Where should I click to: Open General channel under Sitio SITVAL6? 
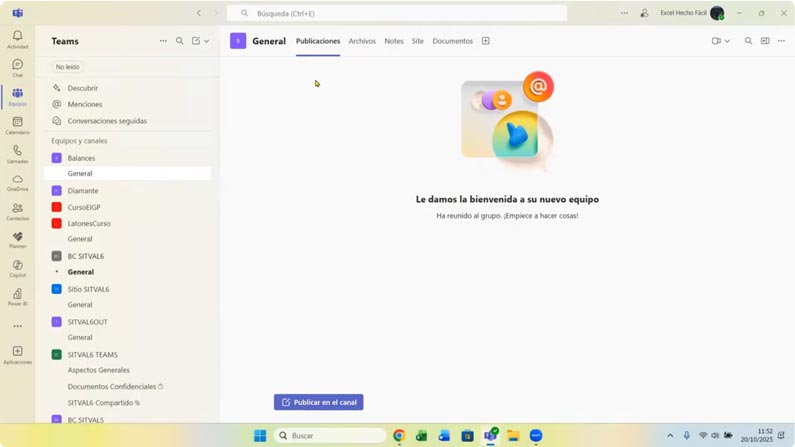point(80,305)
